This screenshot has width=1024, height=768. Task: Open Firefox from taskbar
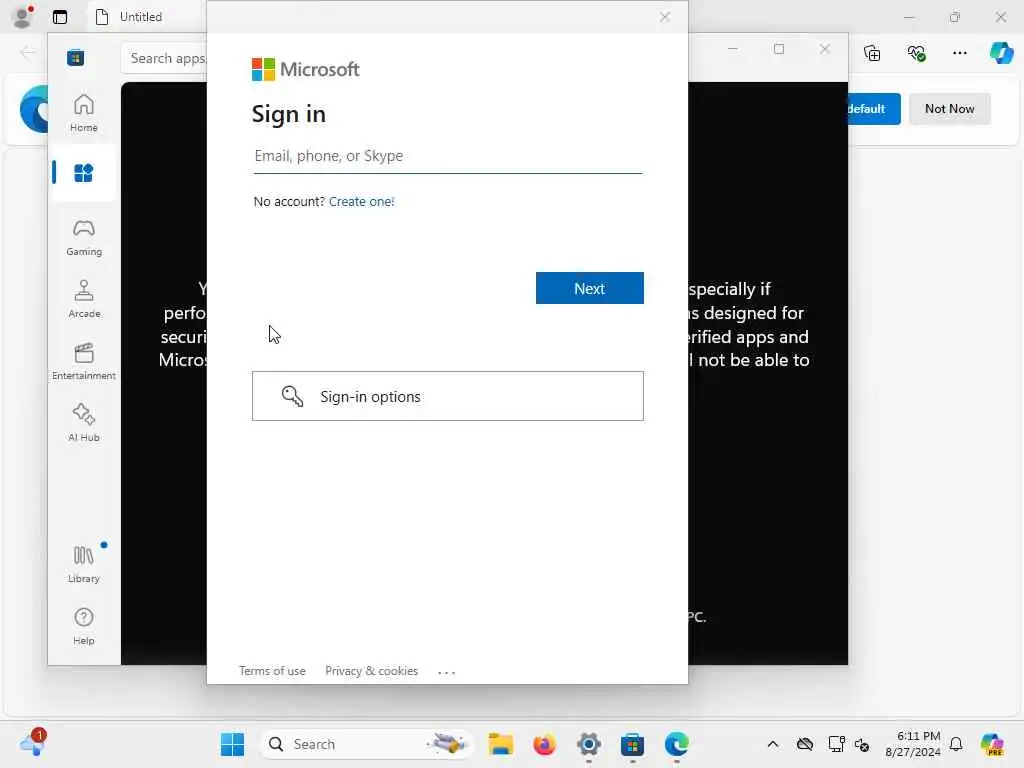[544, 744]
